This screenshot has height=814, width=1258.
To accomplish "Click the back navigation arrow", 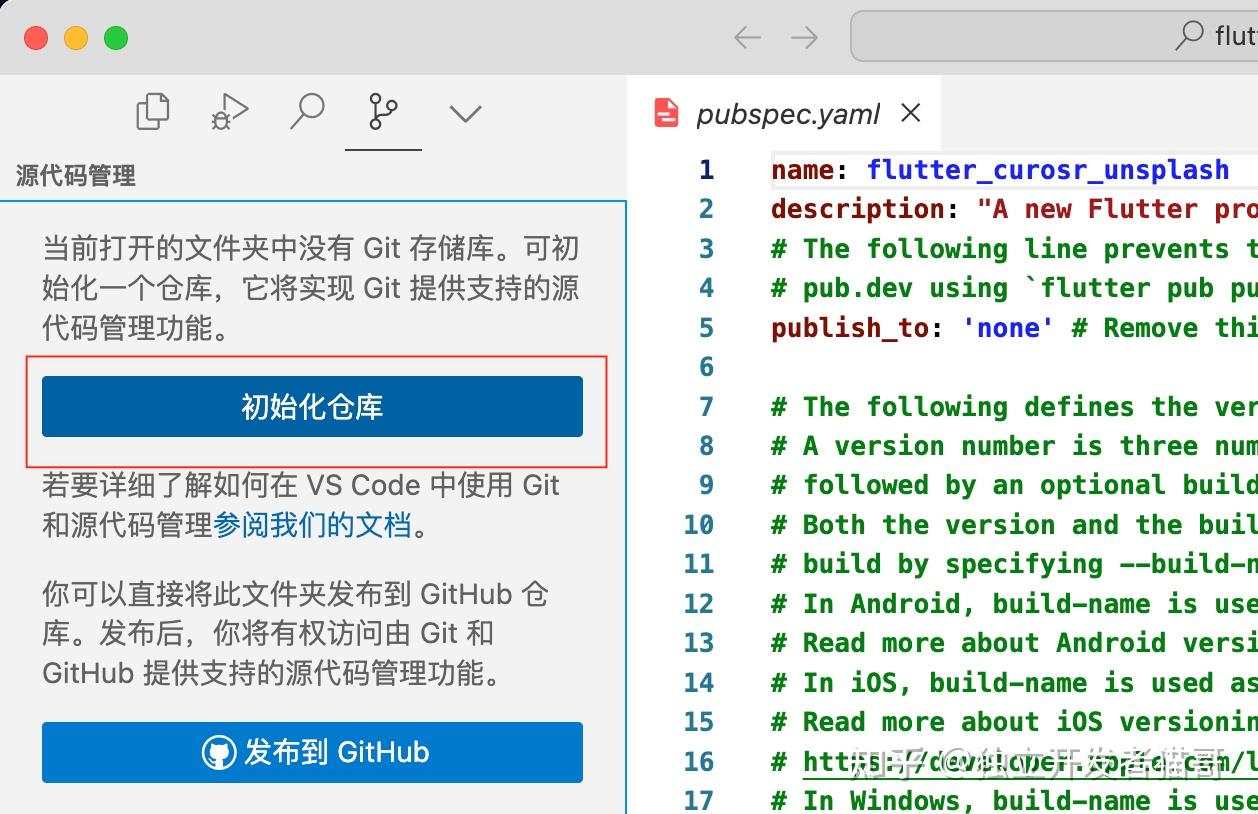I will point(746,36).
